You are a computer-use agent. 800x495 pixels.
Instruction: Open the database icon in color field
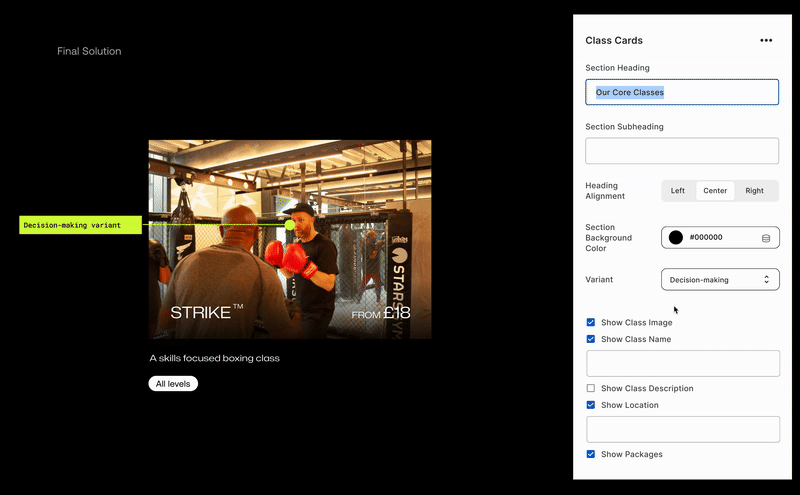pyautogui.click(x=766, y=238)
